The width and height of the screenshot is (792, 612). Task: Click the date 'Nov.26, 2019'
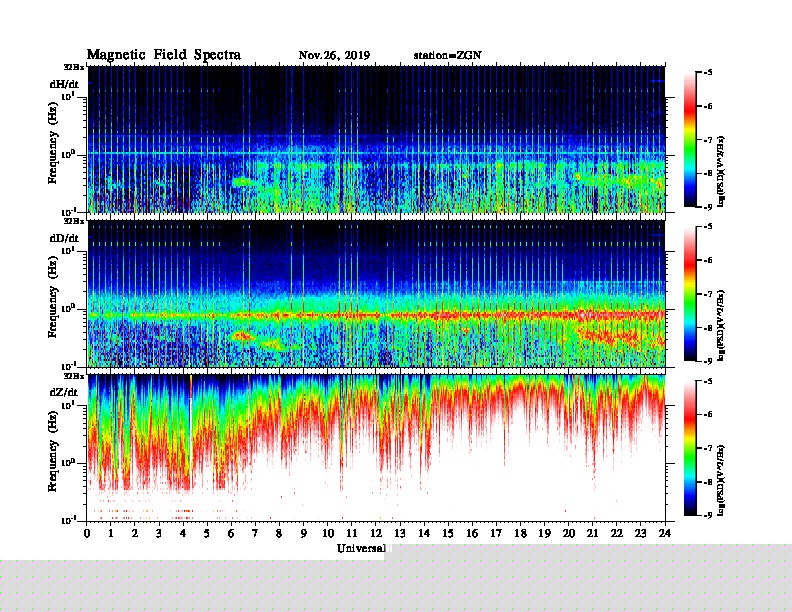[x=334, y=56]
